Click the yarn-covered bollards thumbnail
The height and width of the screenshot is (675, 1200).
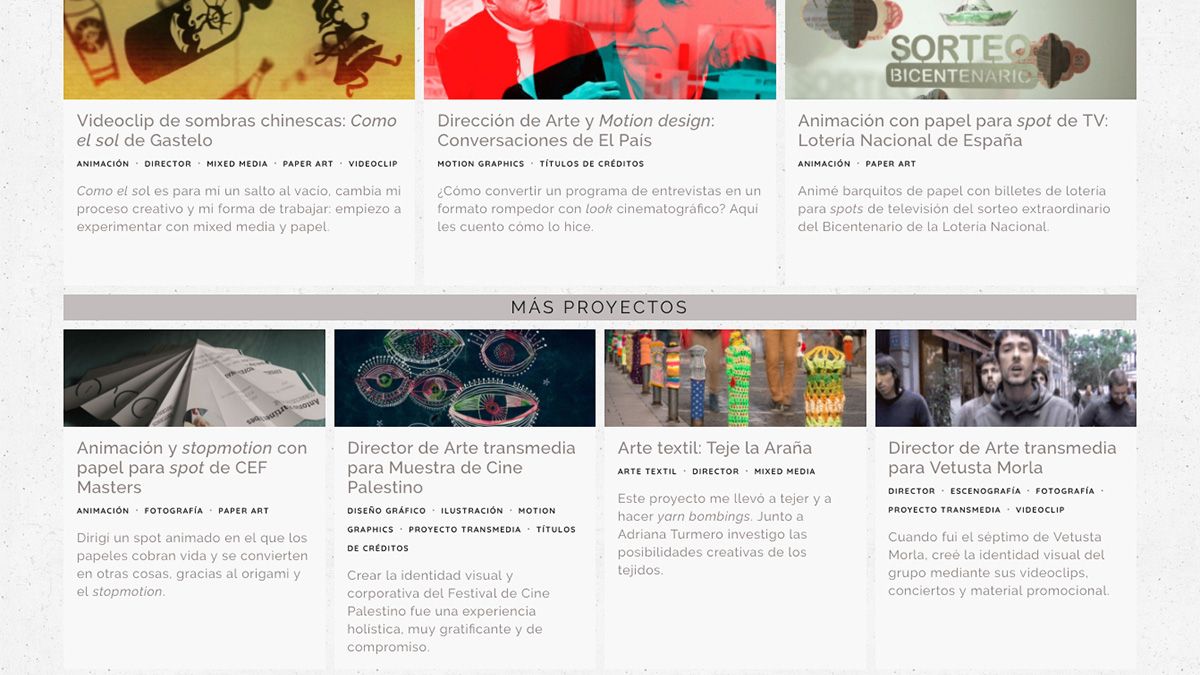pos(735,378)
